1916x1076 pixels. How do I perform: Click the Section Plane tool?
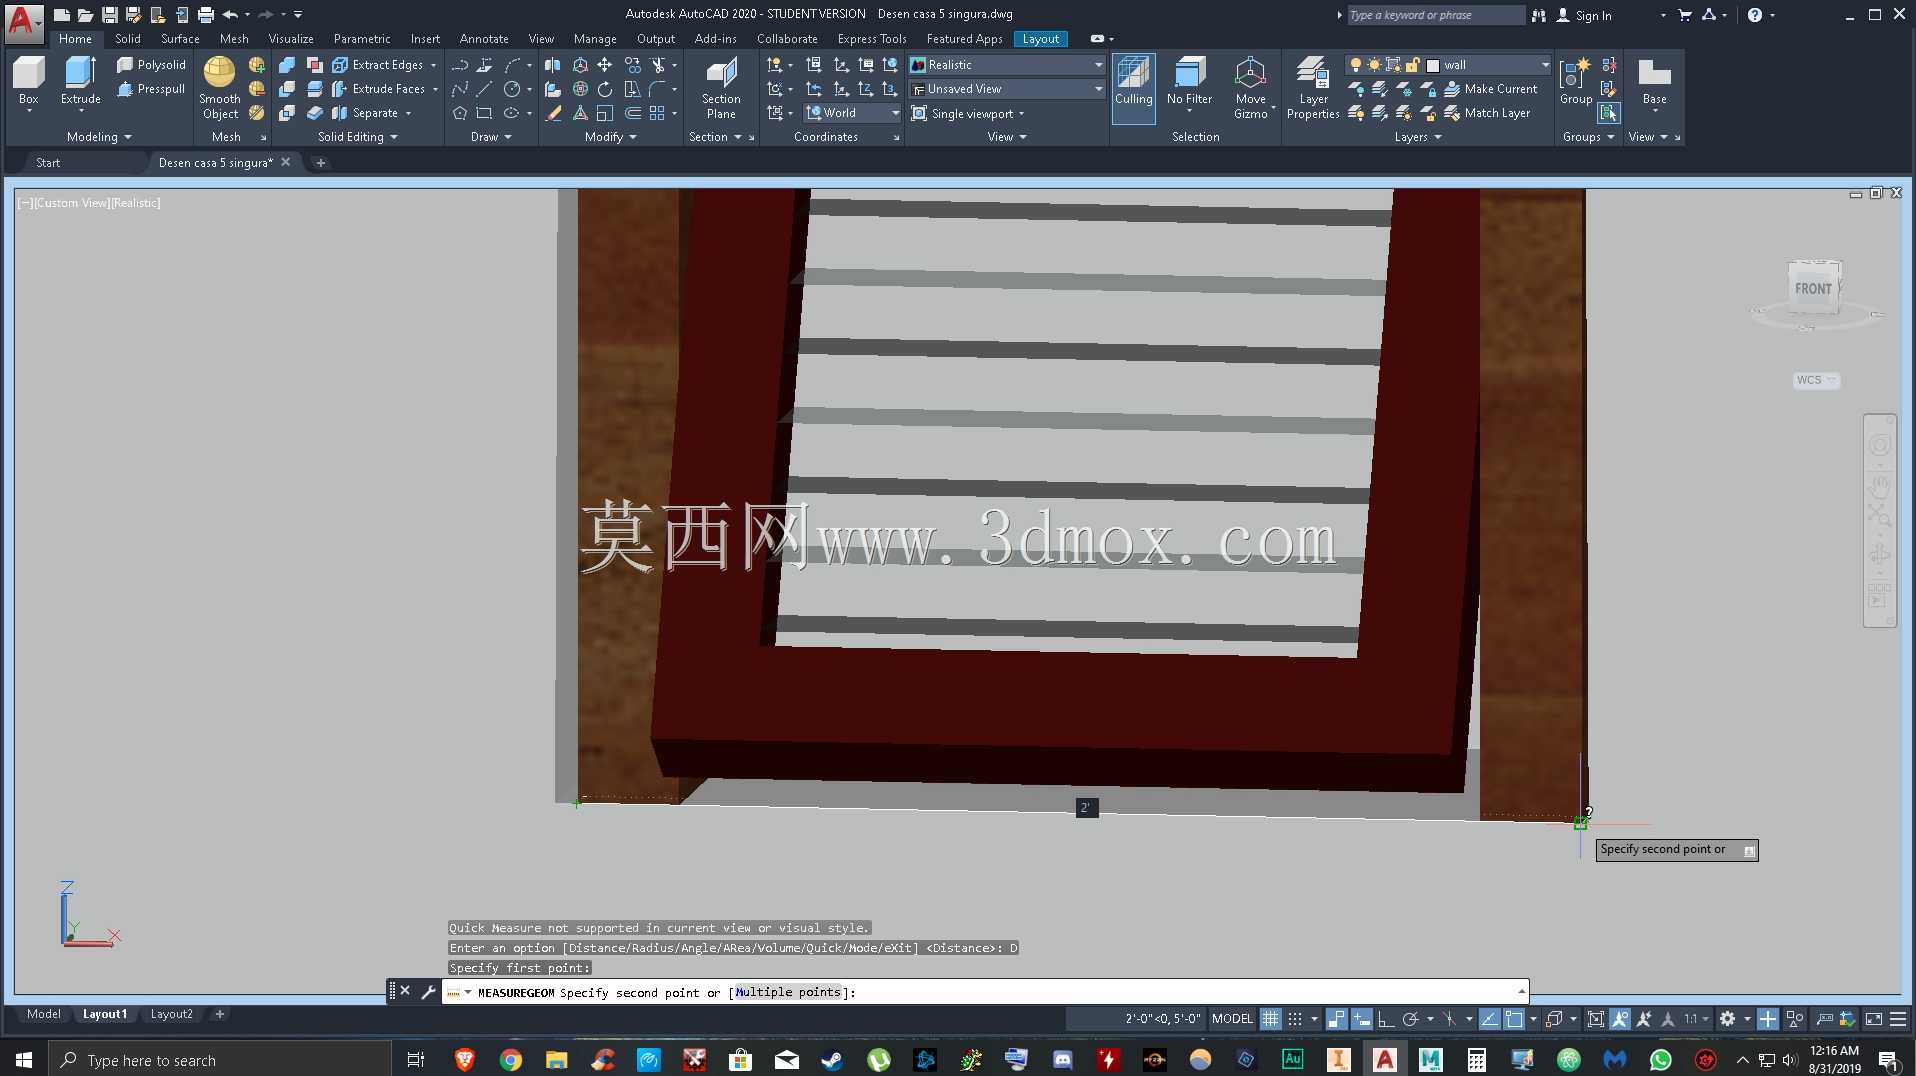[720, 88]
